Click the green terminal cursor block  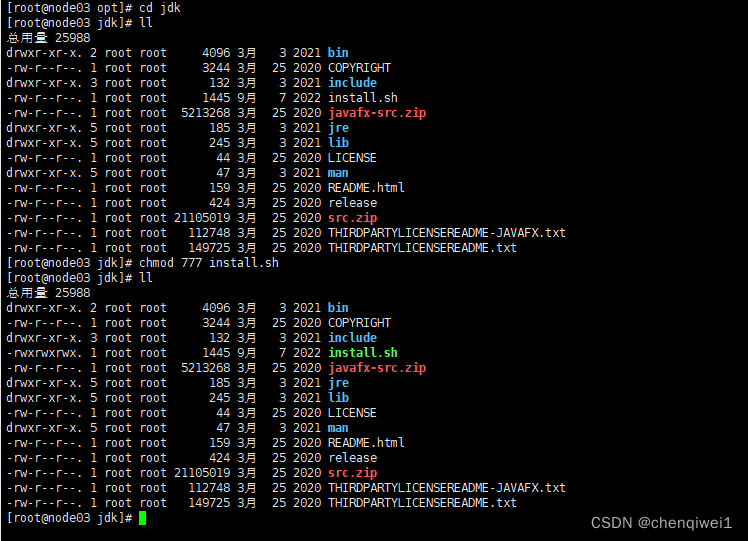142,518
